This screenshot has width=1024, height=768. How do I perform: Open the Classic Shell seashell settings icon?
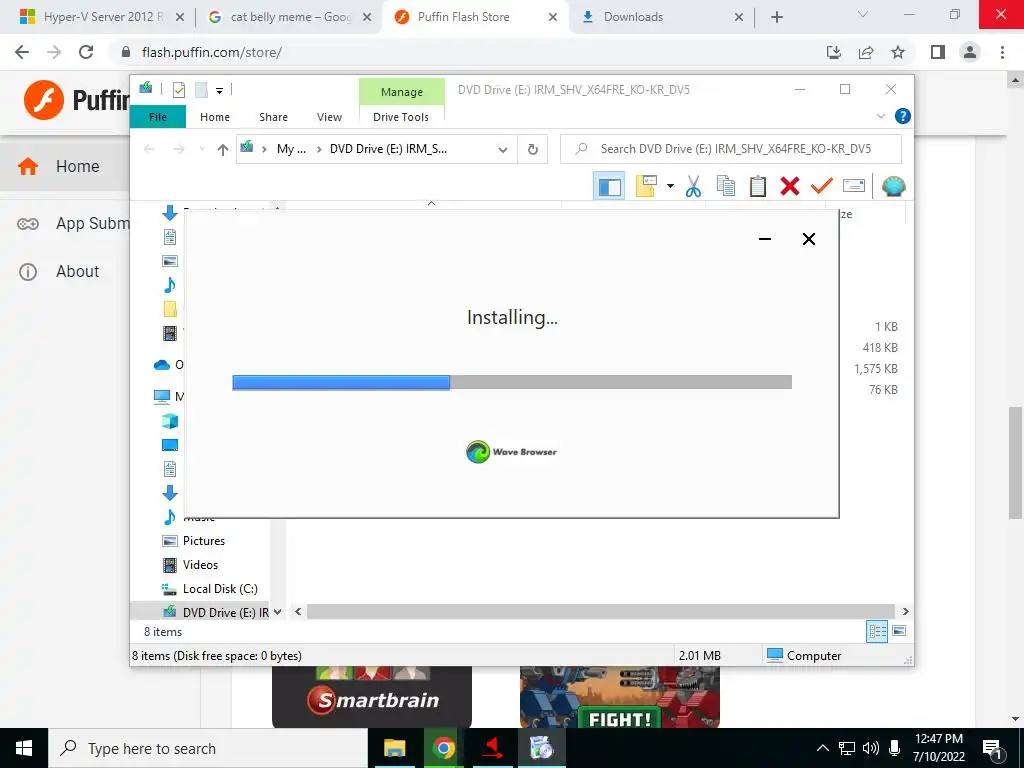coord(893,187)
